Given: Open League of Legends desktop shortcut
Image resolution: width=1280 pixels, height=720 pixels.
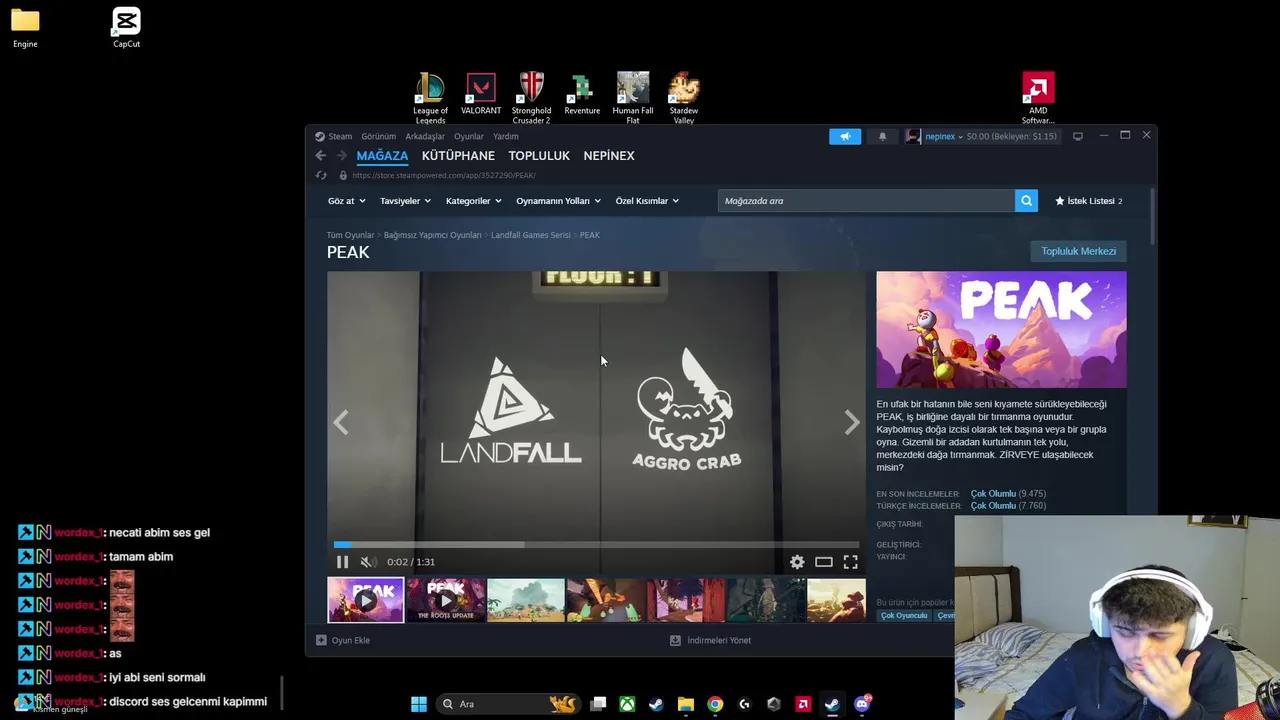Looking at the screenshot, I should (x=430, y=98).
